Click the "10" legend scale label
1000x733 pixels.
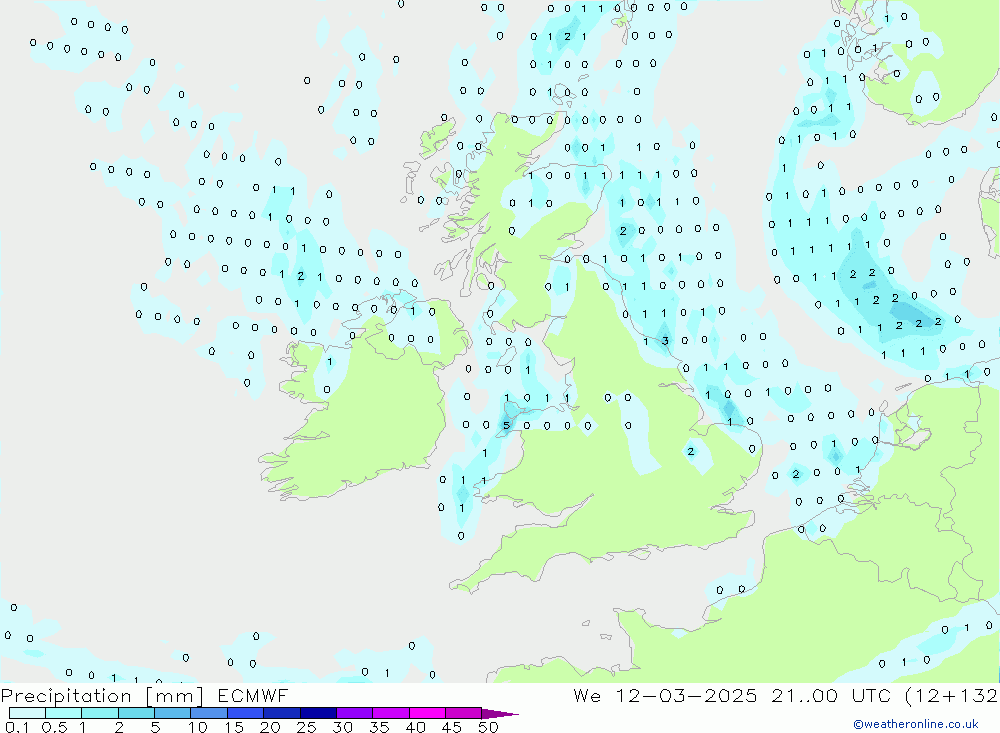point(198,727)
